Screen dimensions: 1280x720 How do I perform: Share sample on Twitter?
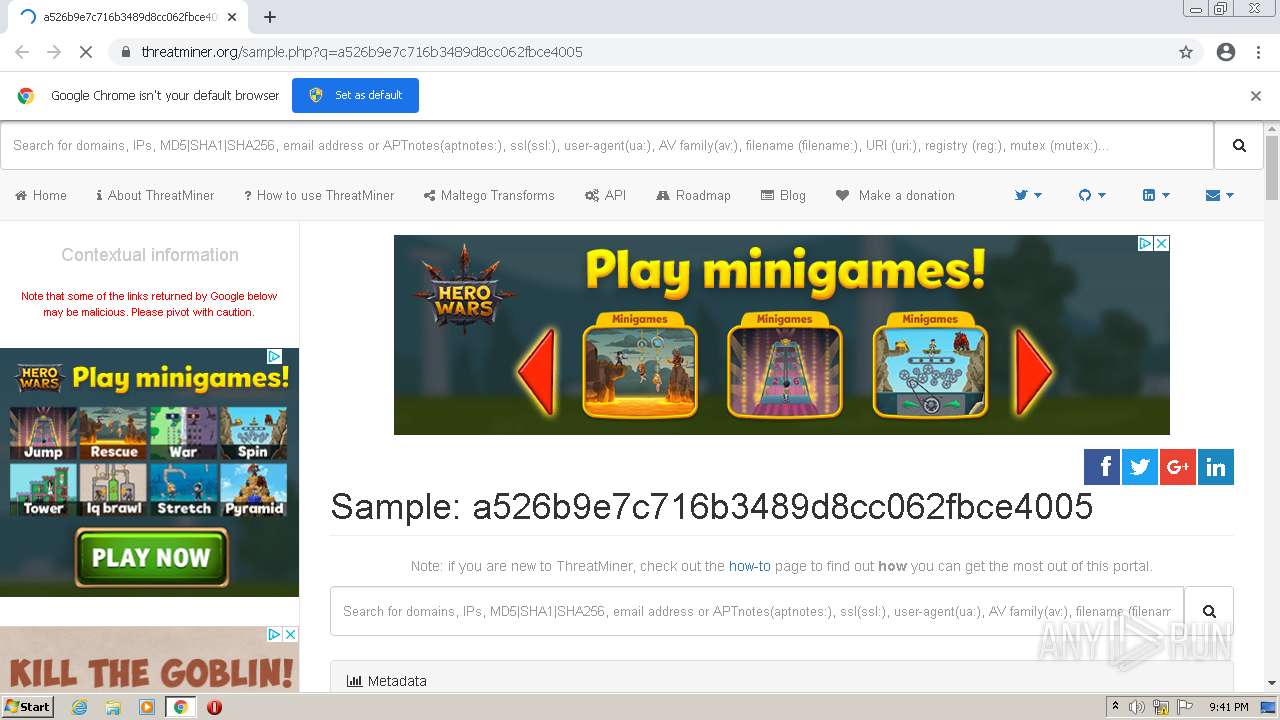point(1140,467)
